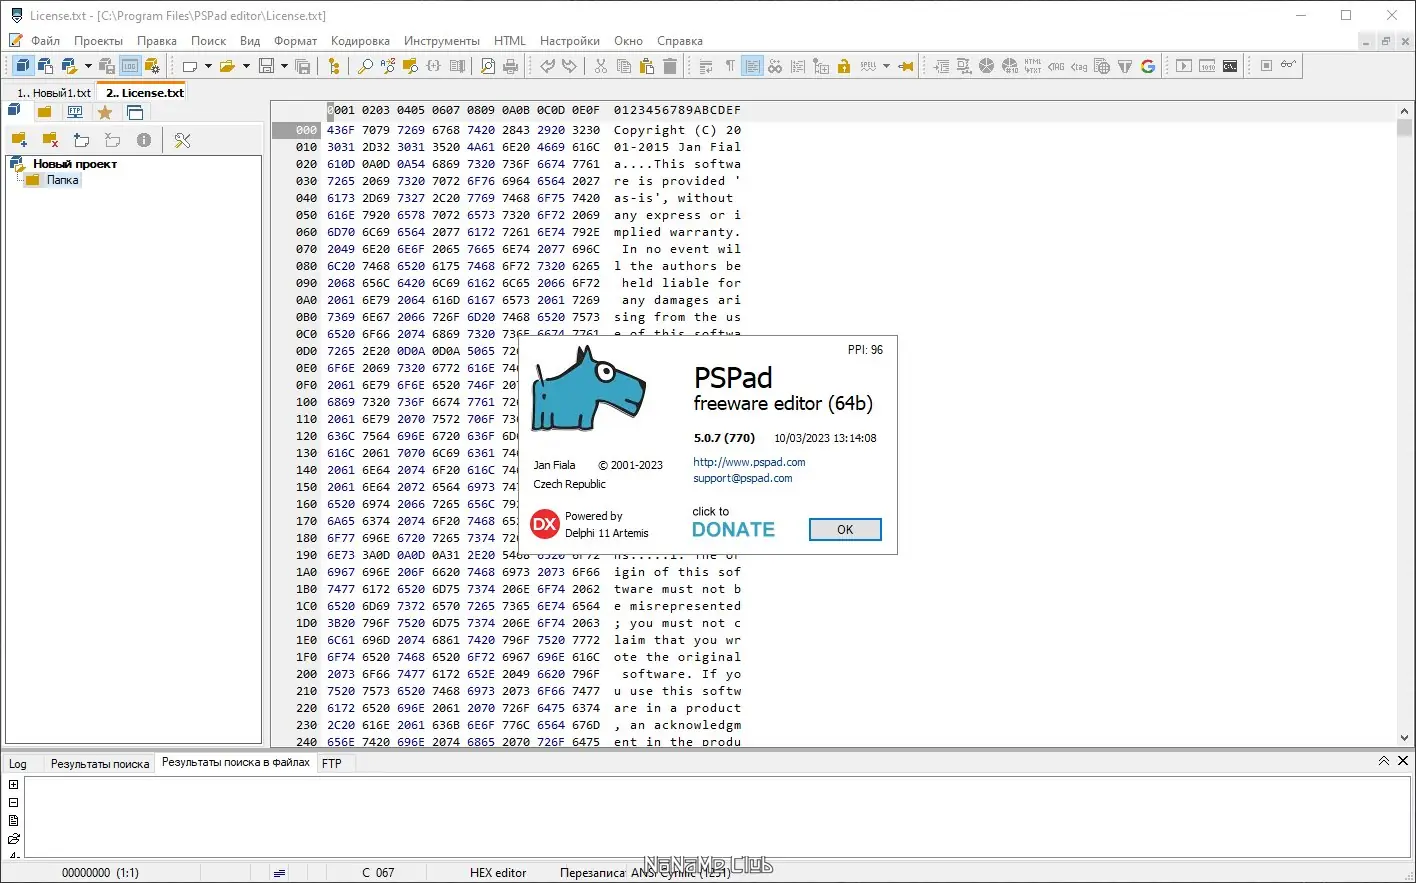Click the Google search toolbar icon

[x=1148, y=66]
